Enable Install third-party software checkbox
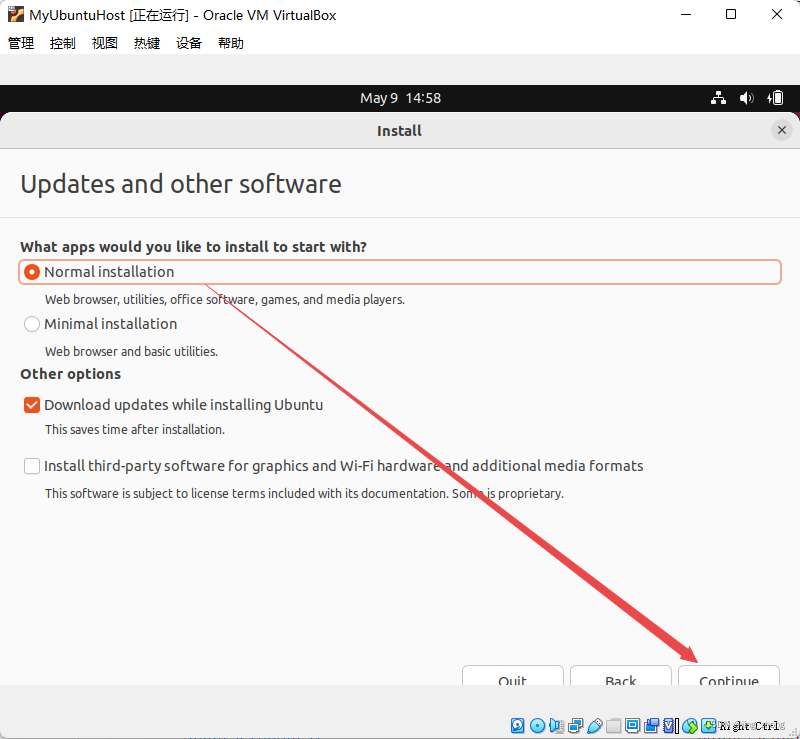Screen dimensions: 800x739 [x=32, y=466]
